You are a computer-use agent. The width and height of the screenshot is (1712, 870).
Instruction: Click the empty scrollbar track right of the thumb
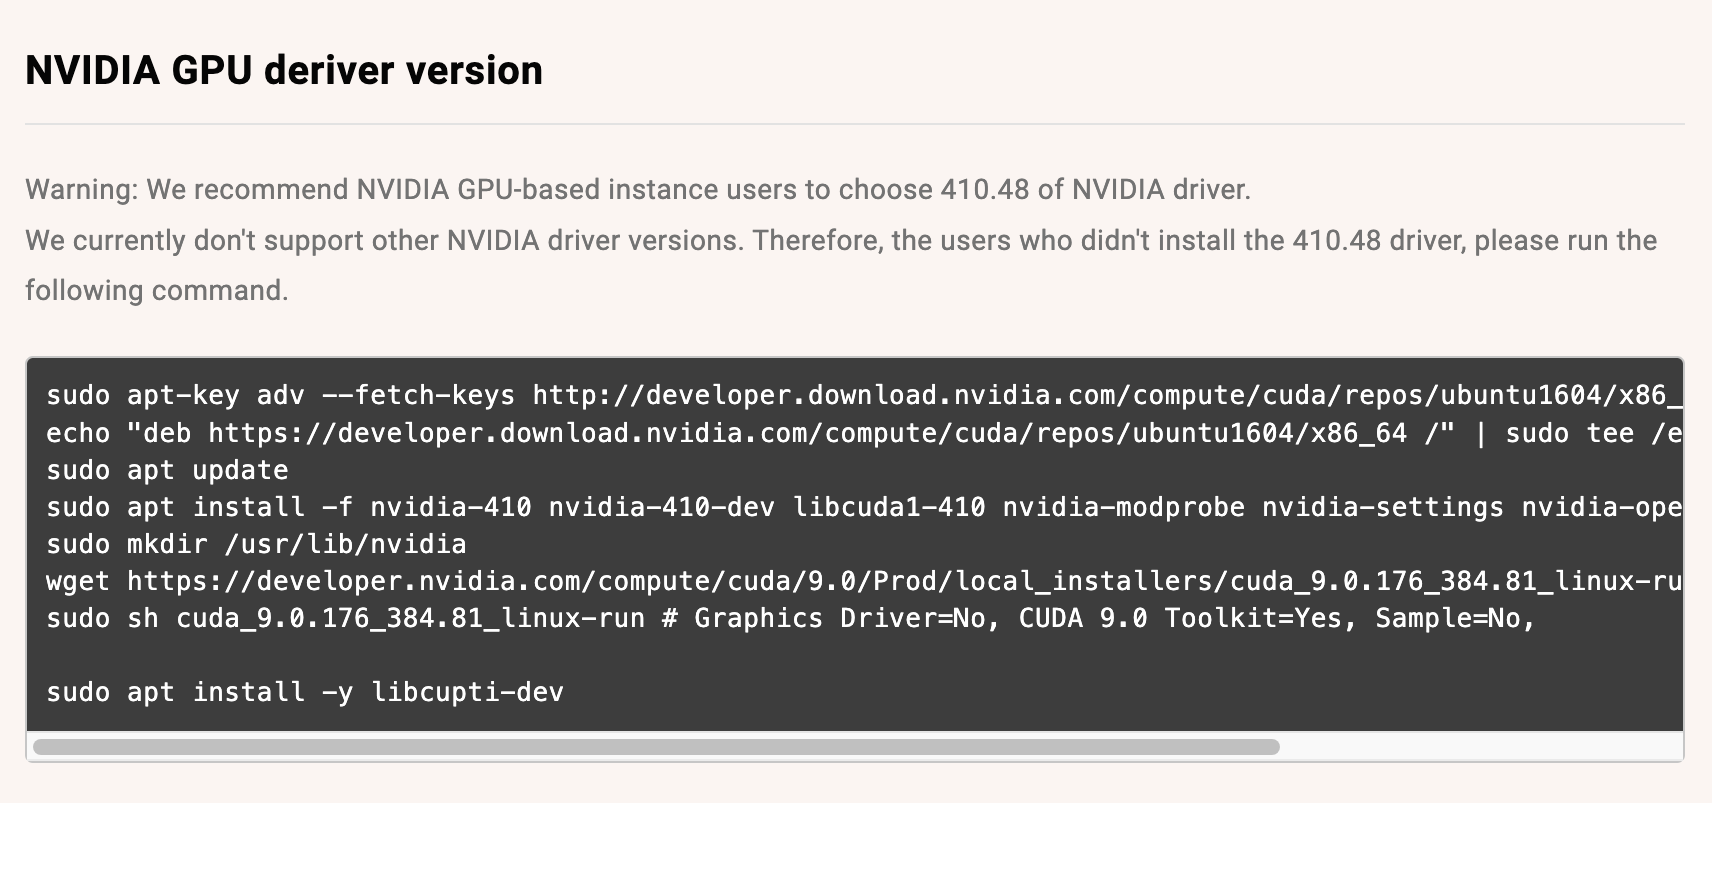coord(1480,747)
